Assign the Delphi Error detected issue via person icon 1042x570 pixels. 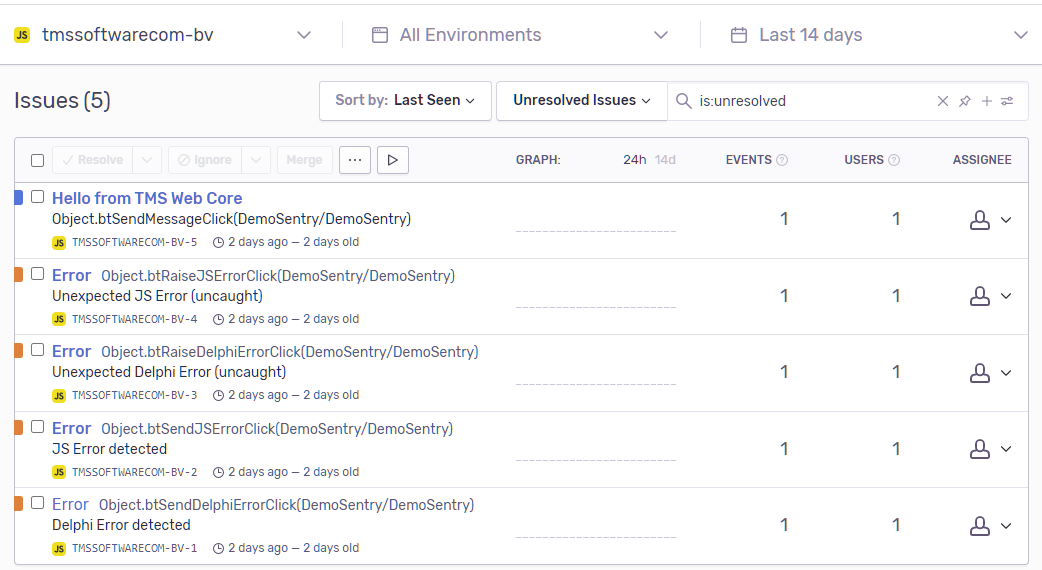(x=980, y=525)
